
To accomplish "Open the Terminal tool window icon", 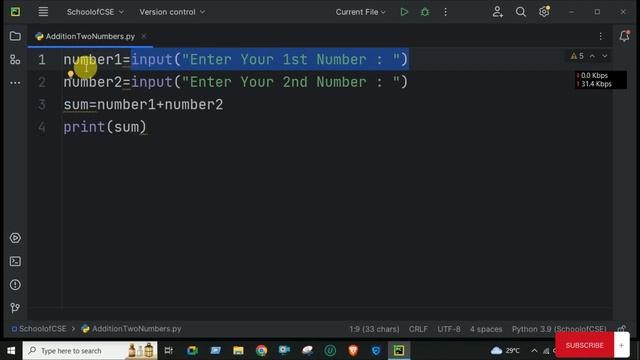I will 15,261.
